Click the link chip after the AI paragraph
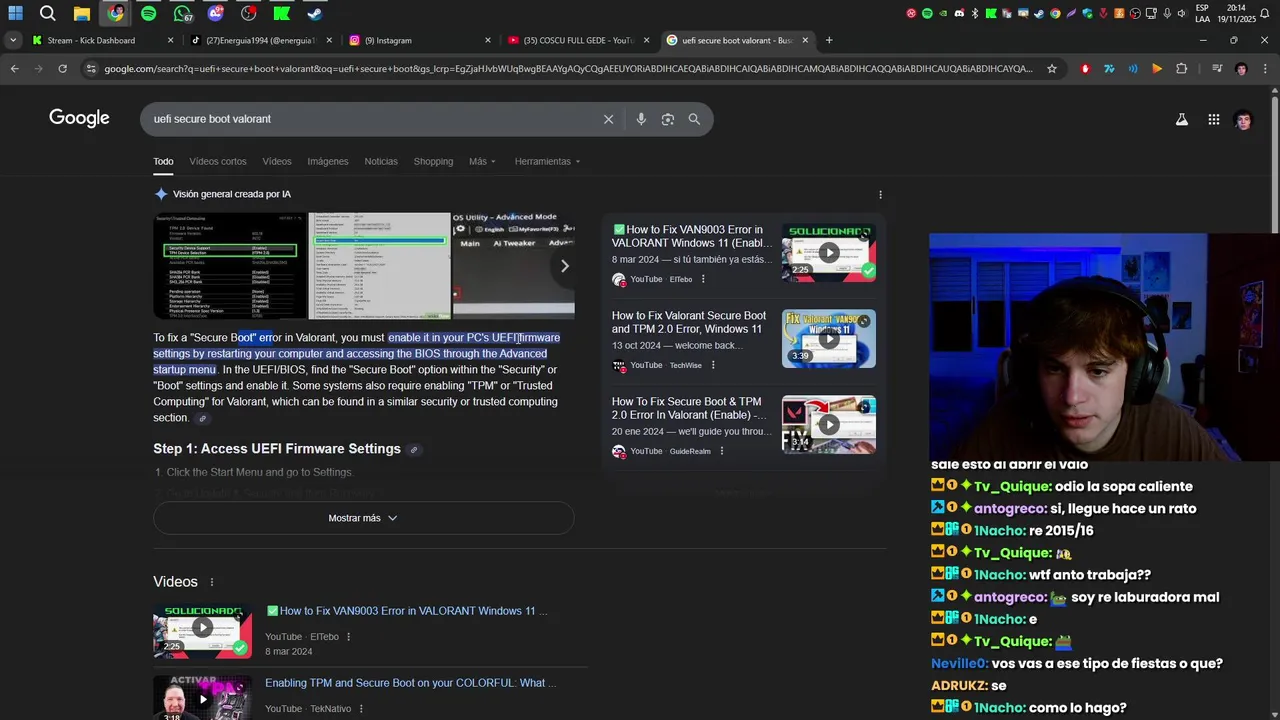Image resolution: width=1280 pixels, height=720 pixels. pyautogui.click(x=202, y=419)
